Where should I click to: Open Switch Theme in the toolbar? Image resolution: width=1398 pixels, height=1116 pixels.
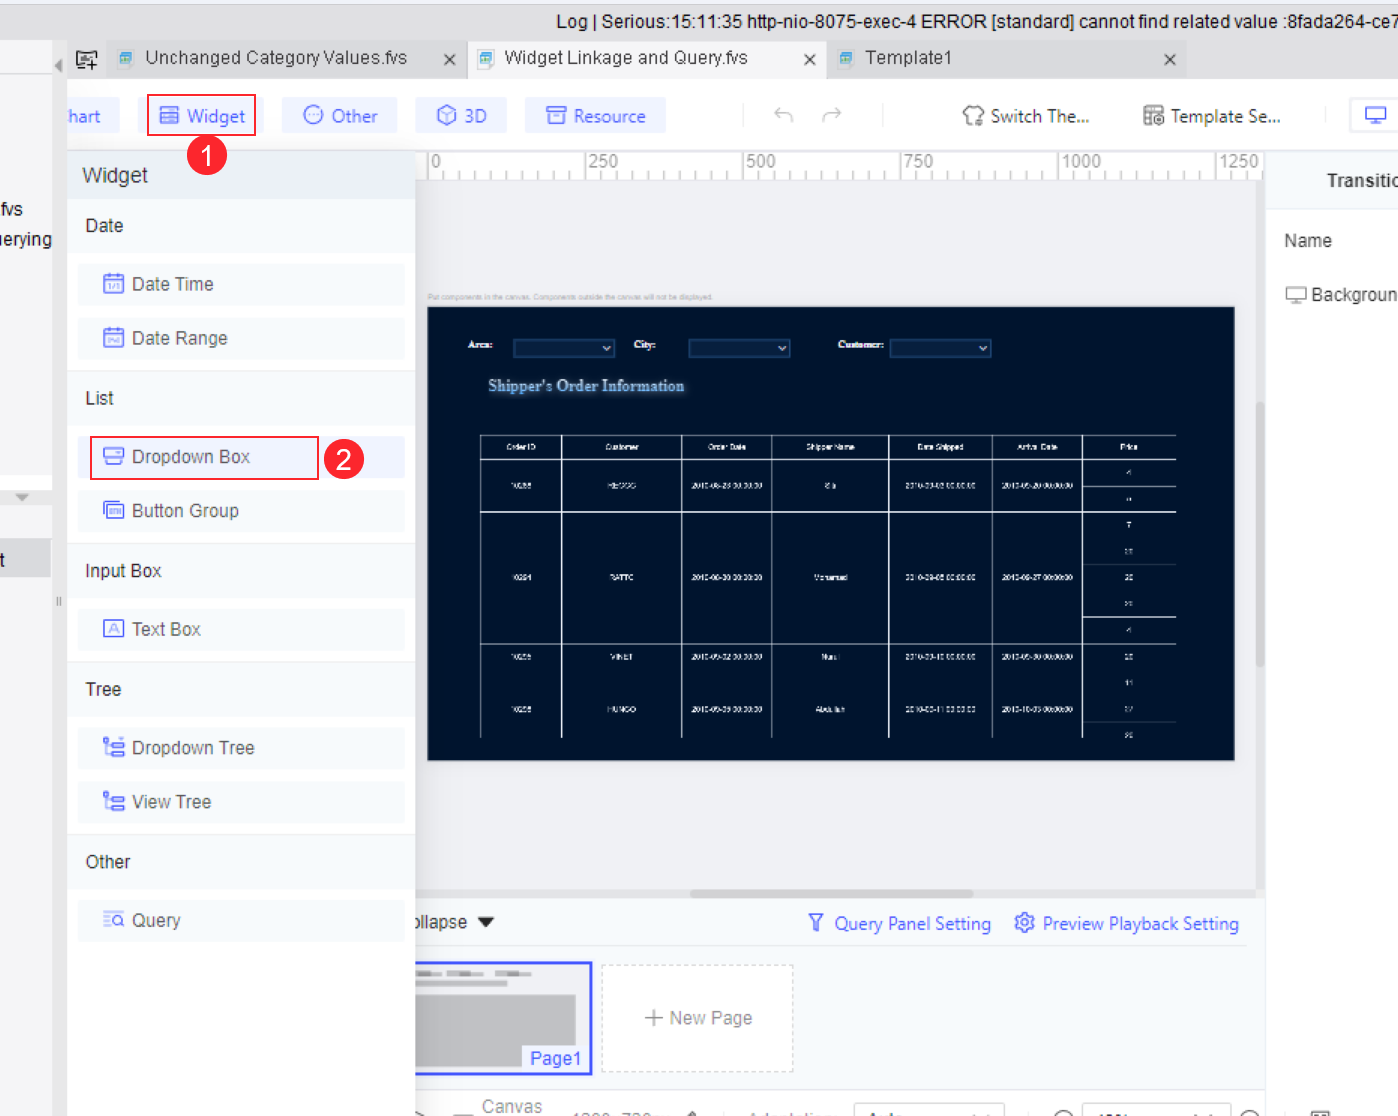click(x=1025, y=116)
